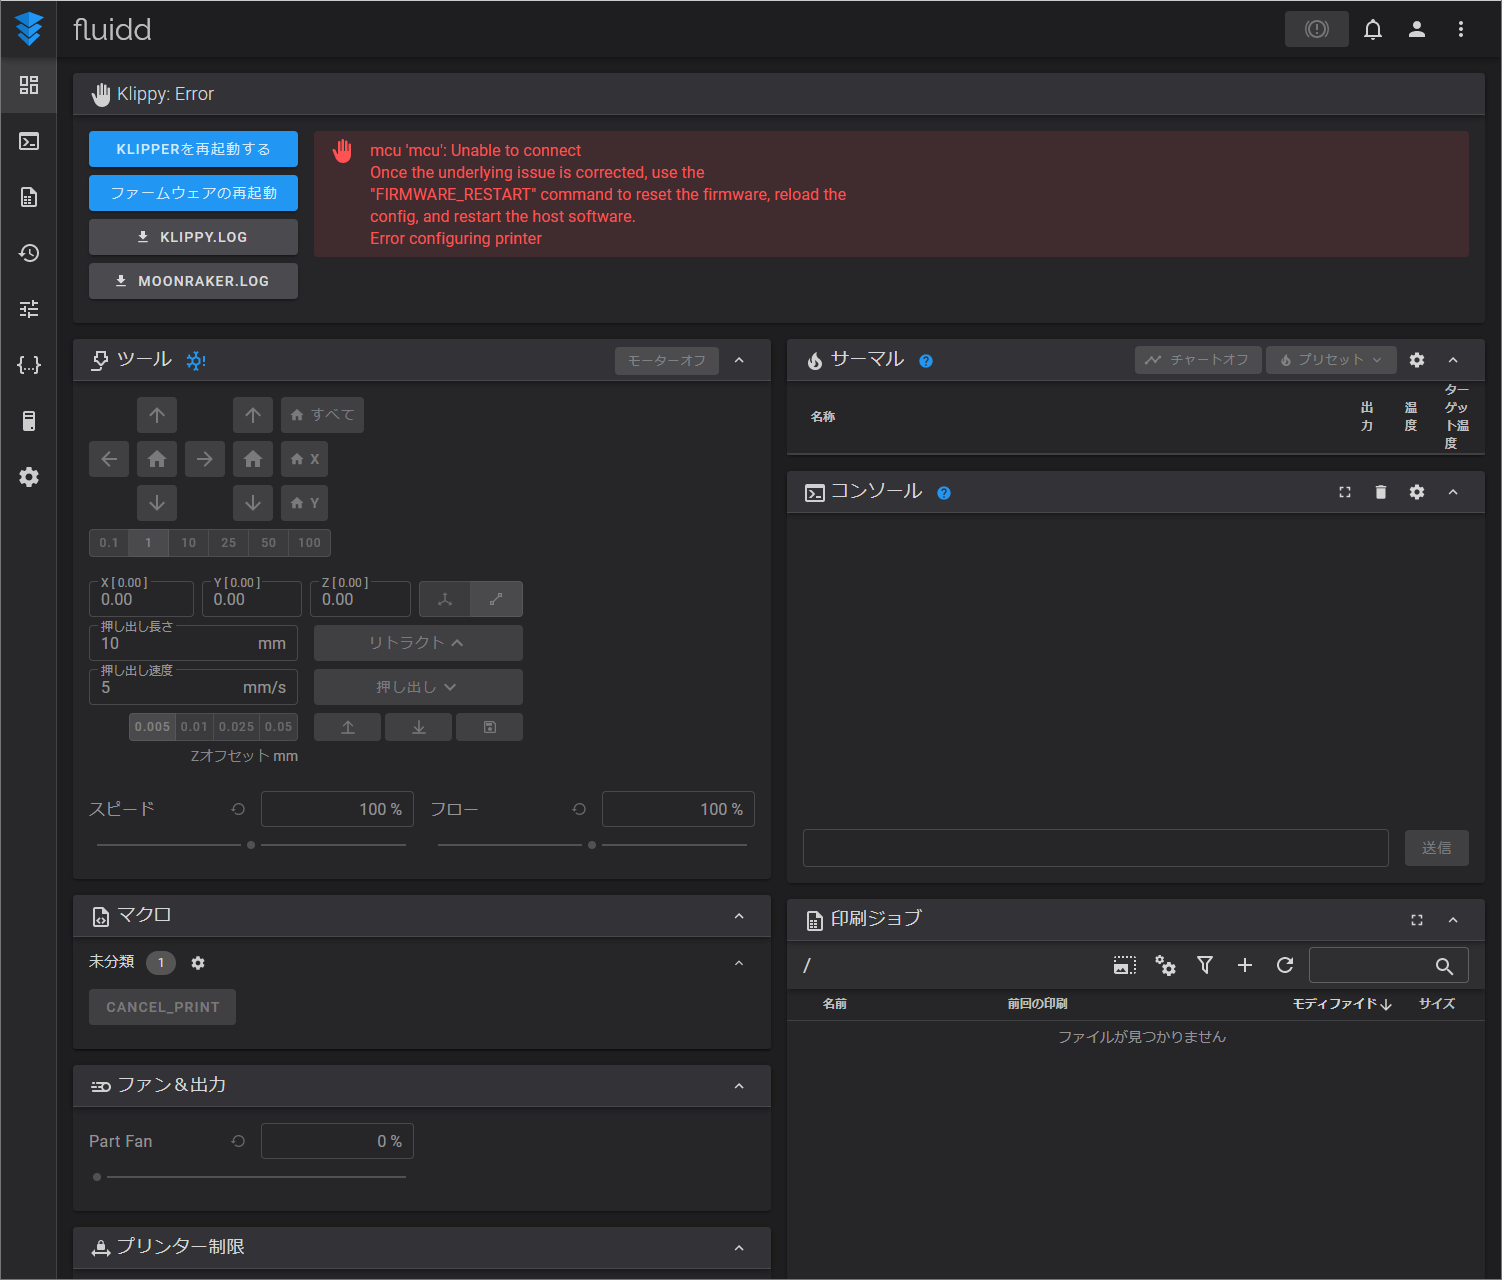Collapse the Printer Limits panel
This screenshot has width=1502, height=1280.
click(739, 1248)
